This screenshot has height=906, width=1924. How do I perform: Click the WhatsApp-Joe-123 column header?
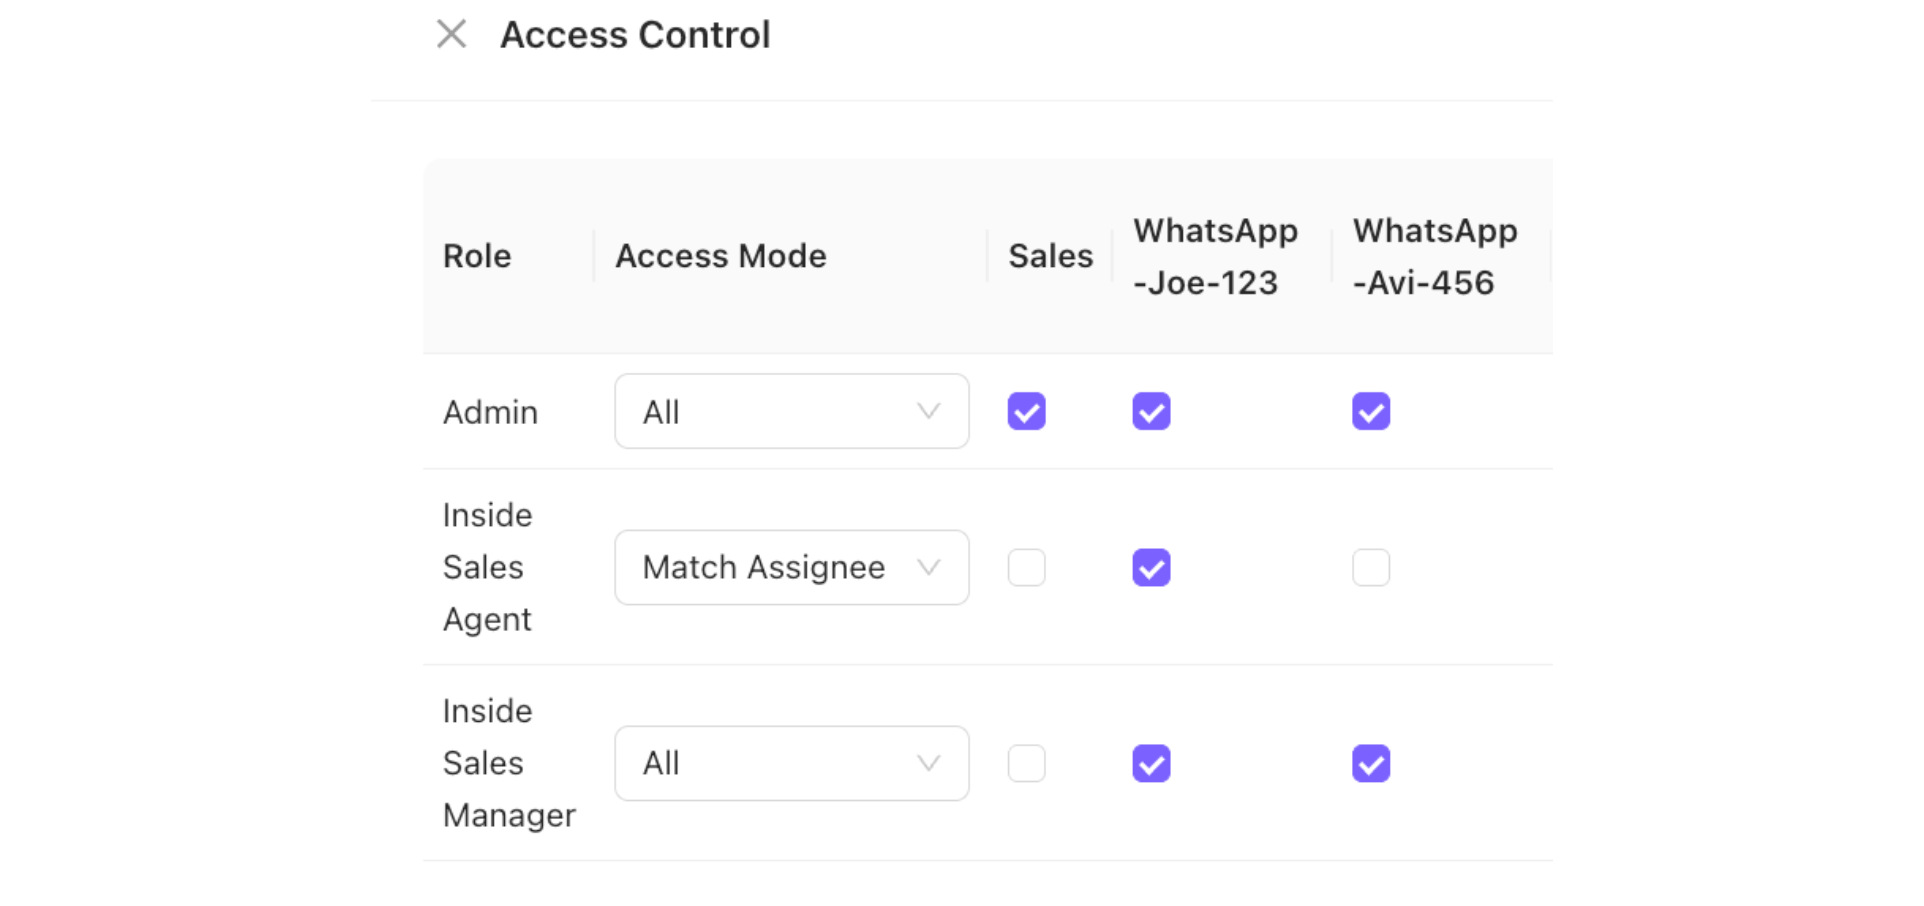[1215, 256]
